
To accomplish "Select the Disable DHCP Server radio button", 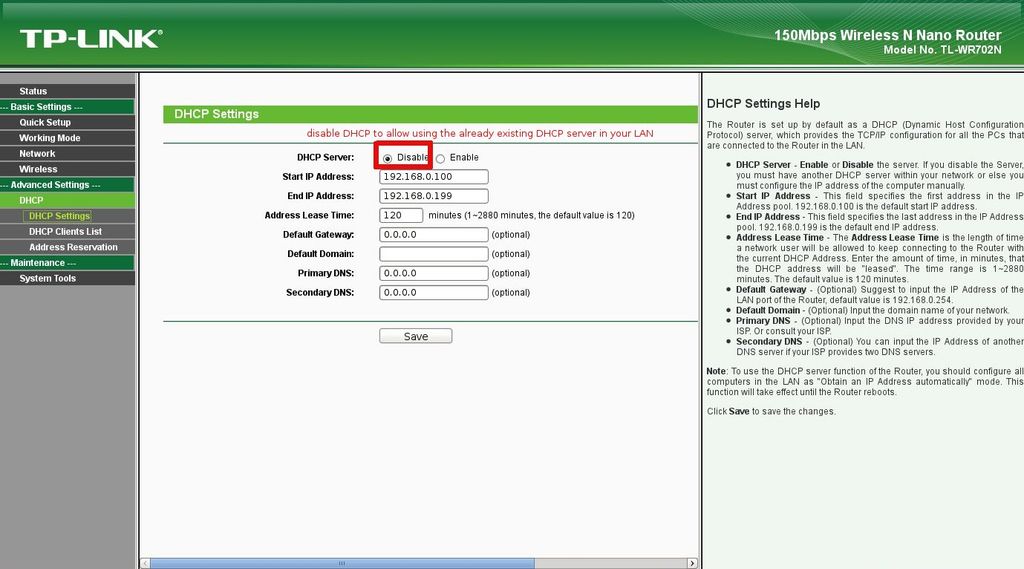I will click(x=387, y=158).
